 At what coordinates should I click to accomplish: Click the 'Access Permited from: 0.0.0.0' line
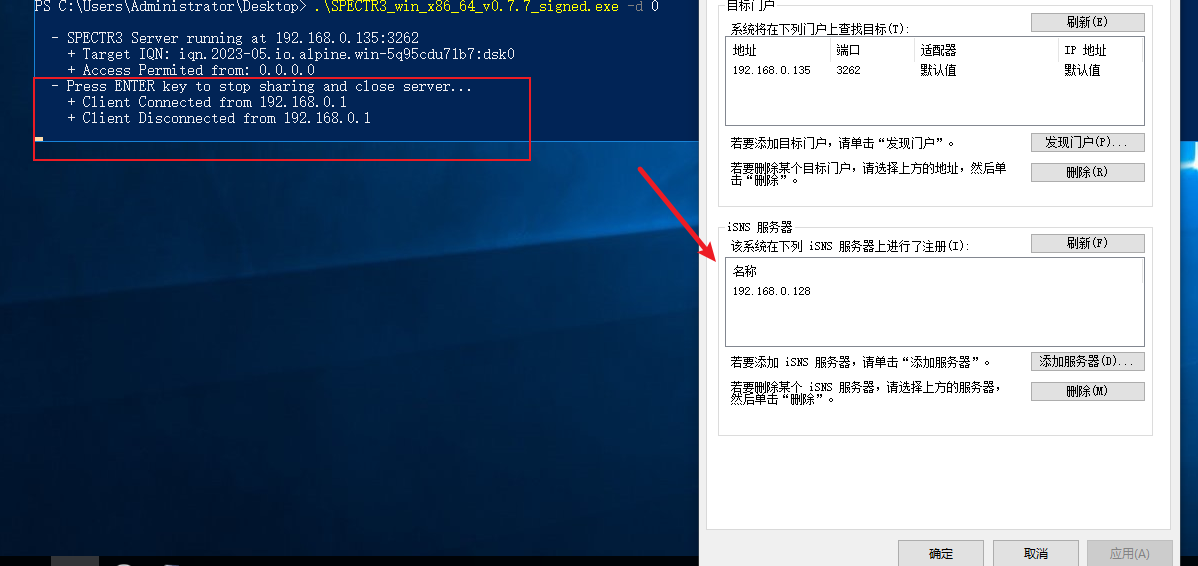(191, 70)
